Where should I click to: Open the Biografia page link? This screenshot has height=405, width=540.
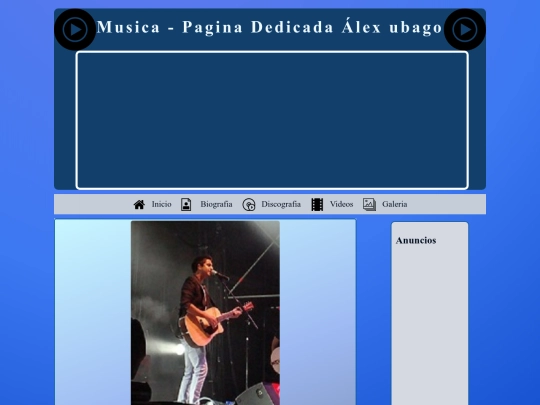click(216, 204)
